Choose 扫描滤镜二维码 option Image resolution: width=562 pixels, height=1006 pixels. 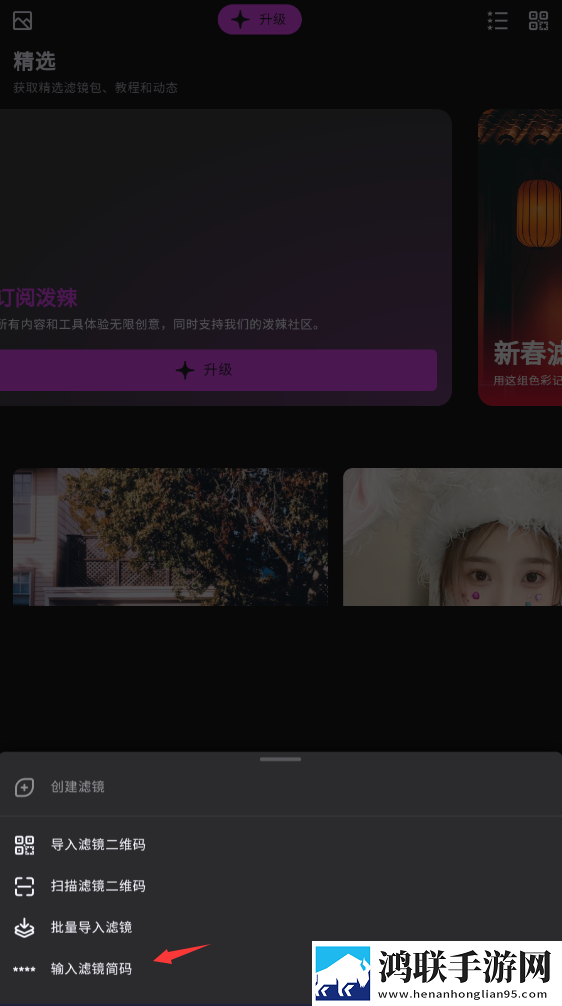point(281,886)
